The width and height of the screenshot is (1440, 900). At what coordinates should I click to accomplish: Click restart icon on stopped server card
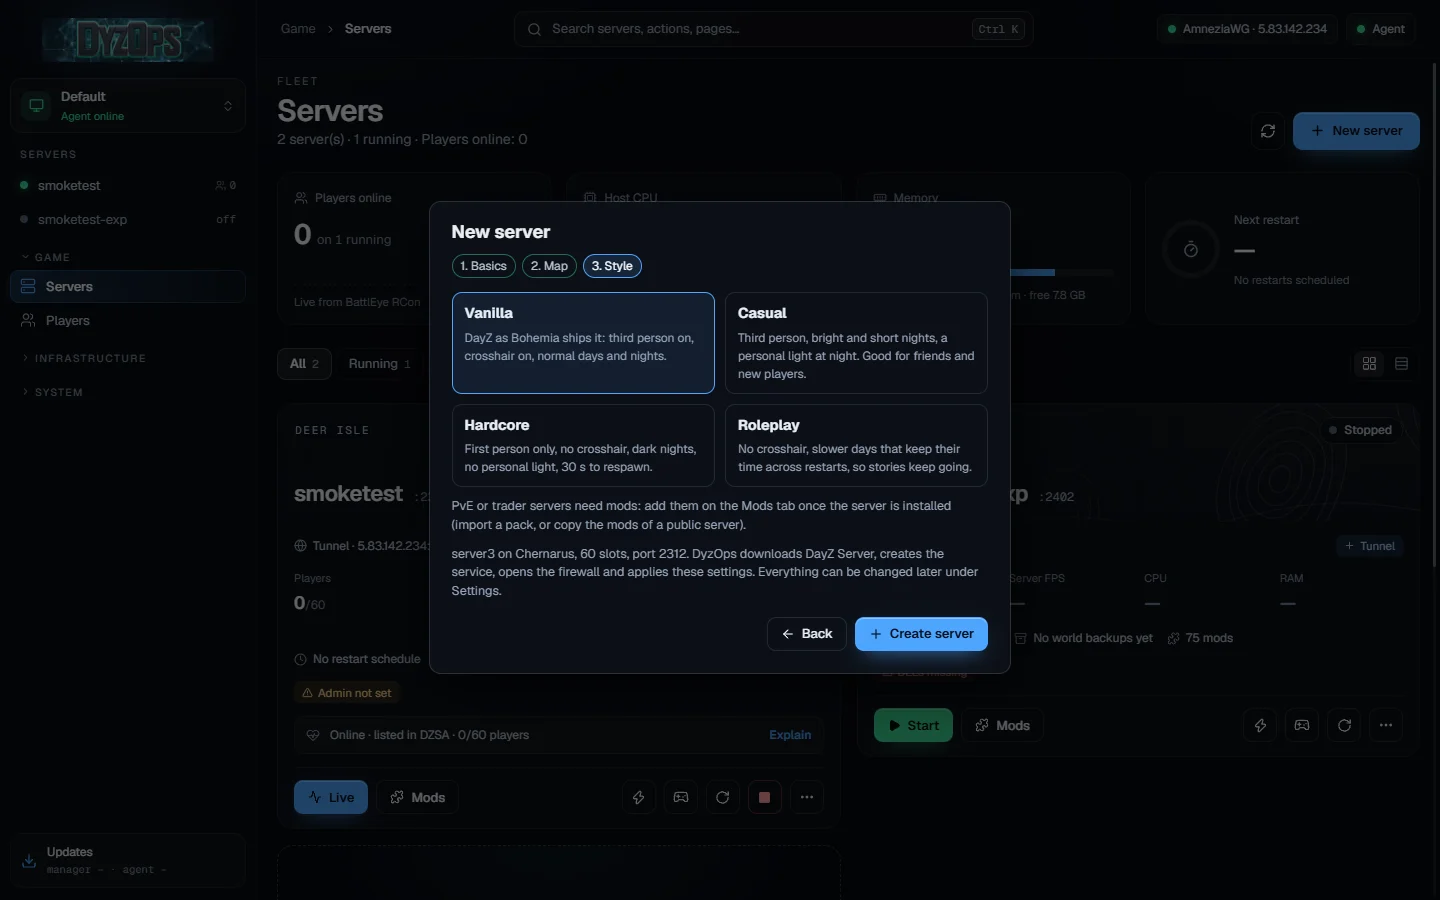pyautogui.click(x=1344, y=725)
